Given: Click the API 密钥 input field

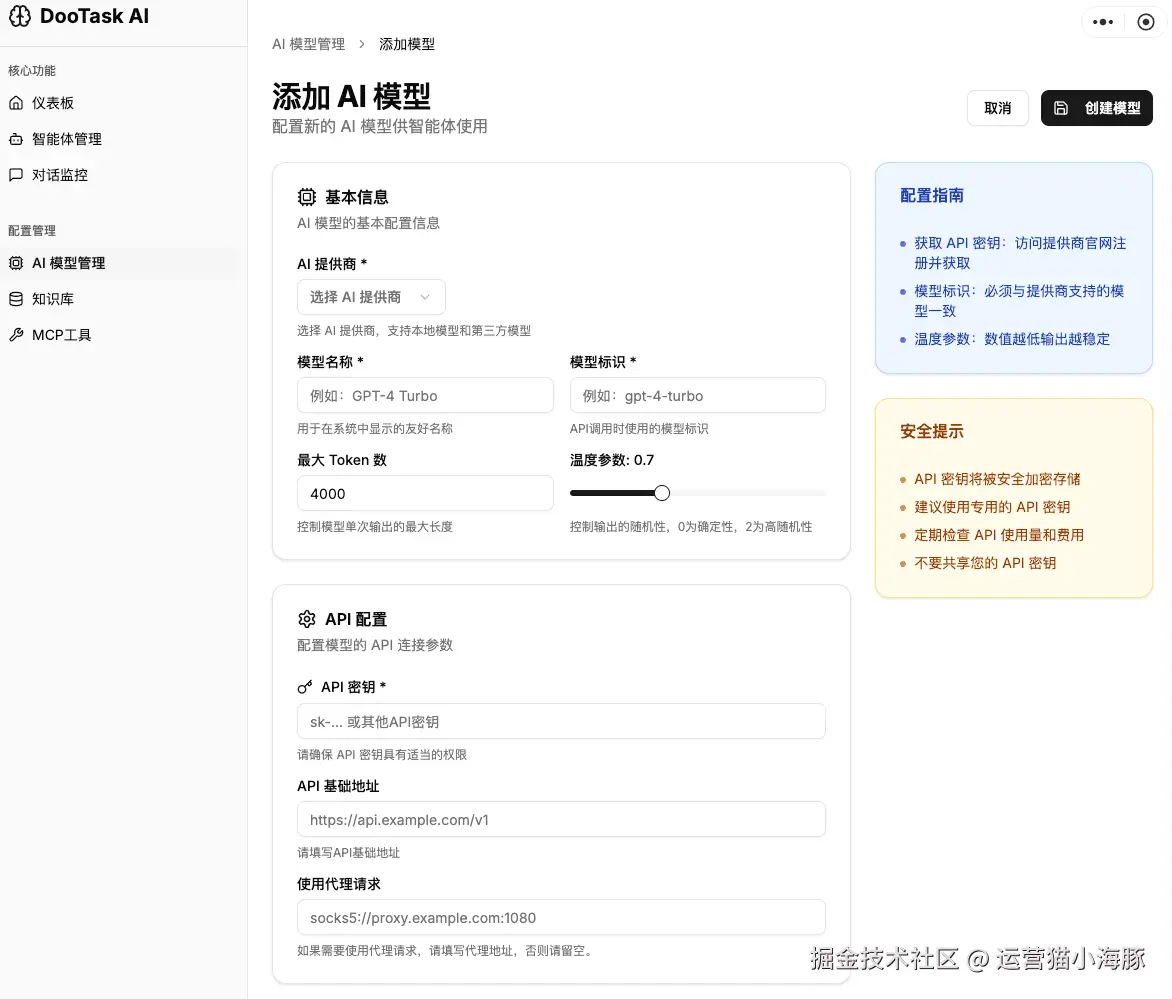Looking at the screenshot, I should click(x=561, y=722).
